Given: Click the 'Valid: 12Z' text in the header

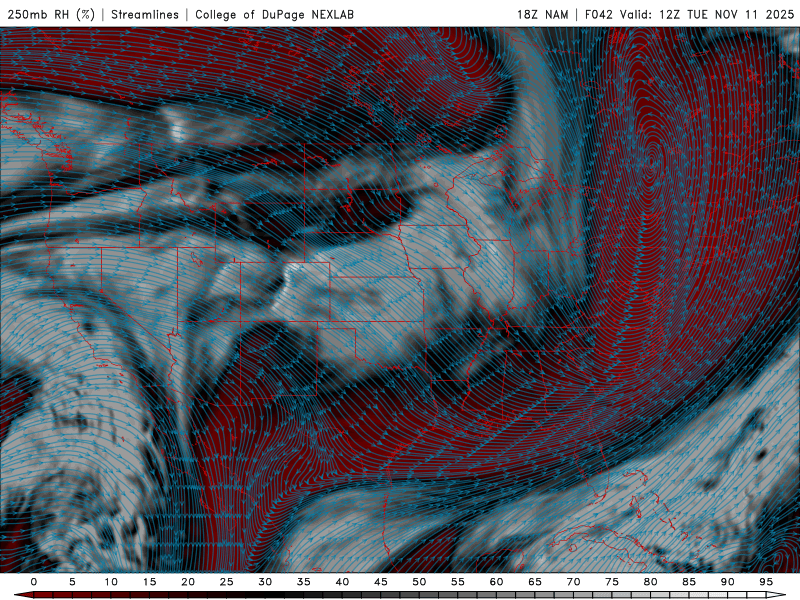Looking at the screenshot, I should (x=650, y=14).
